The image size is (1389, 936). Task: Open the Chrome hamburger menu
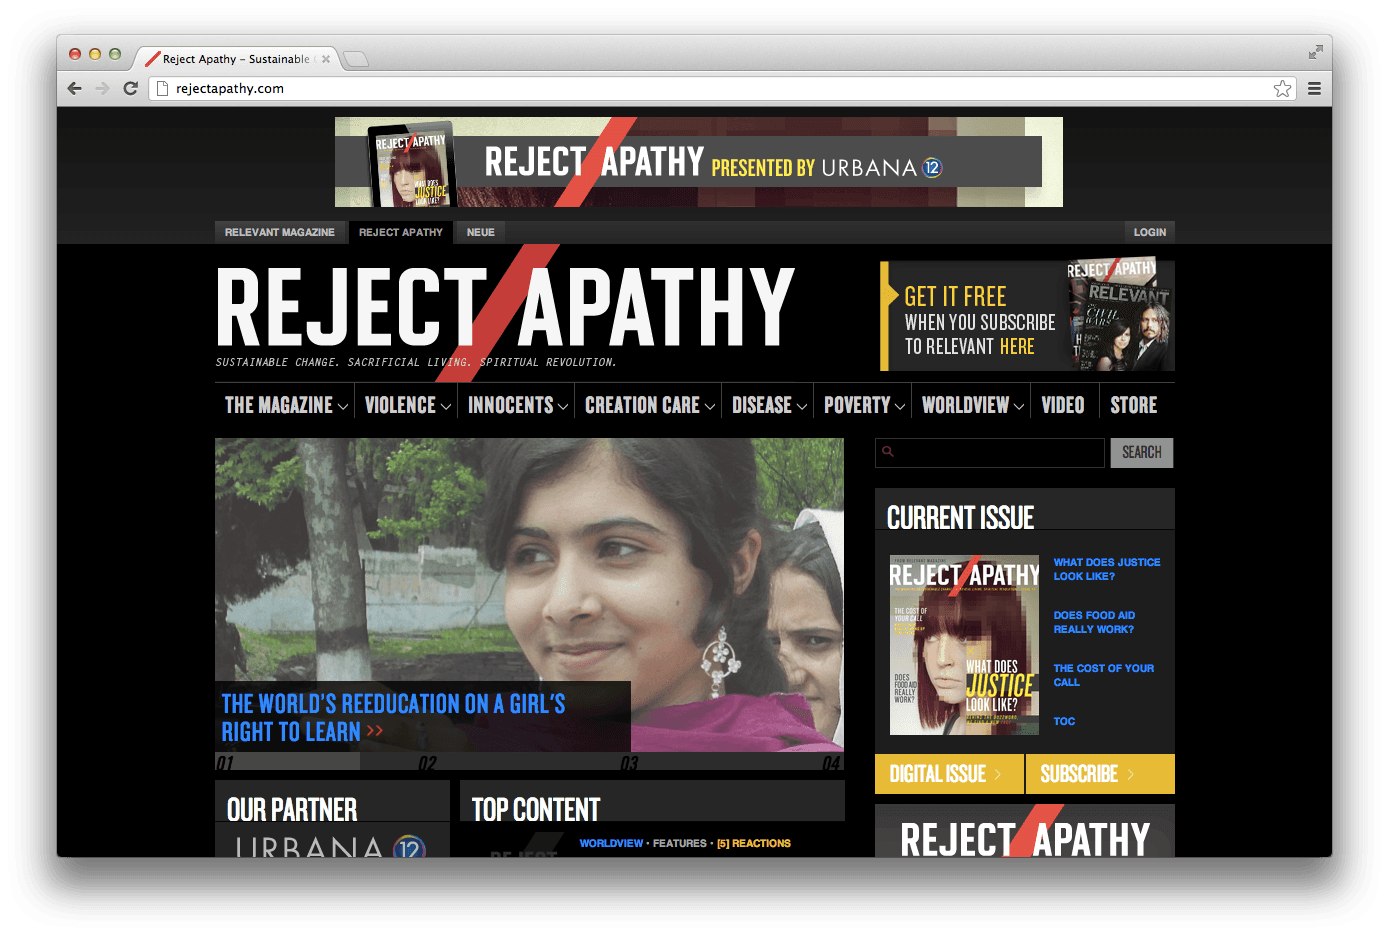click(x=1314, y=89)
